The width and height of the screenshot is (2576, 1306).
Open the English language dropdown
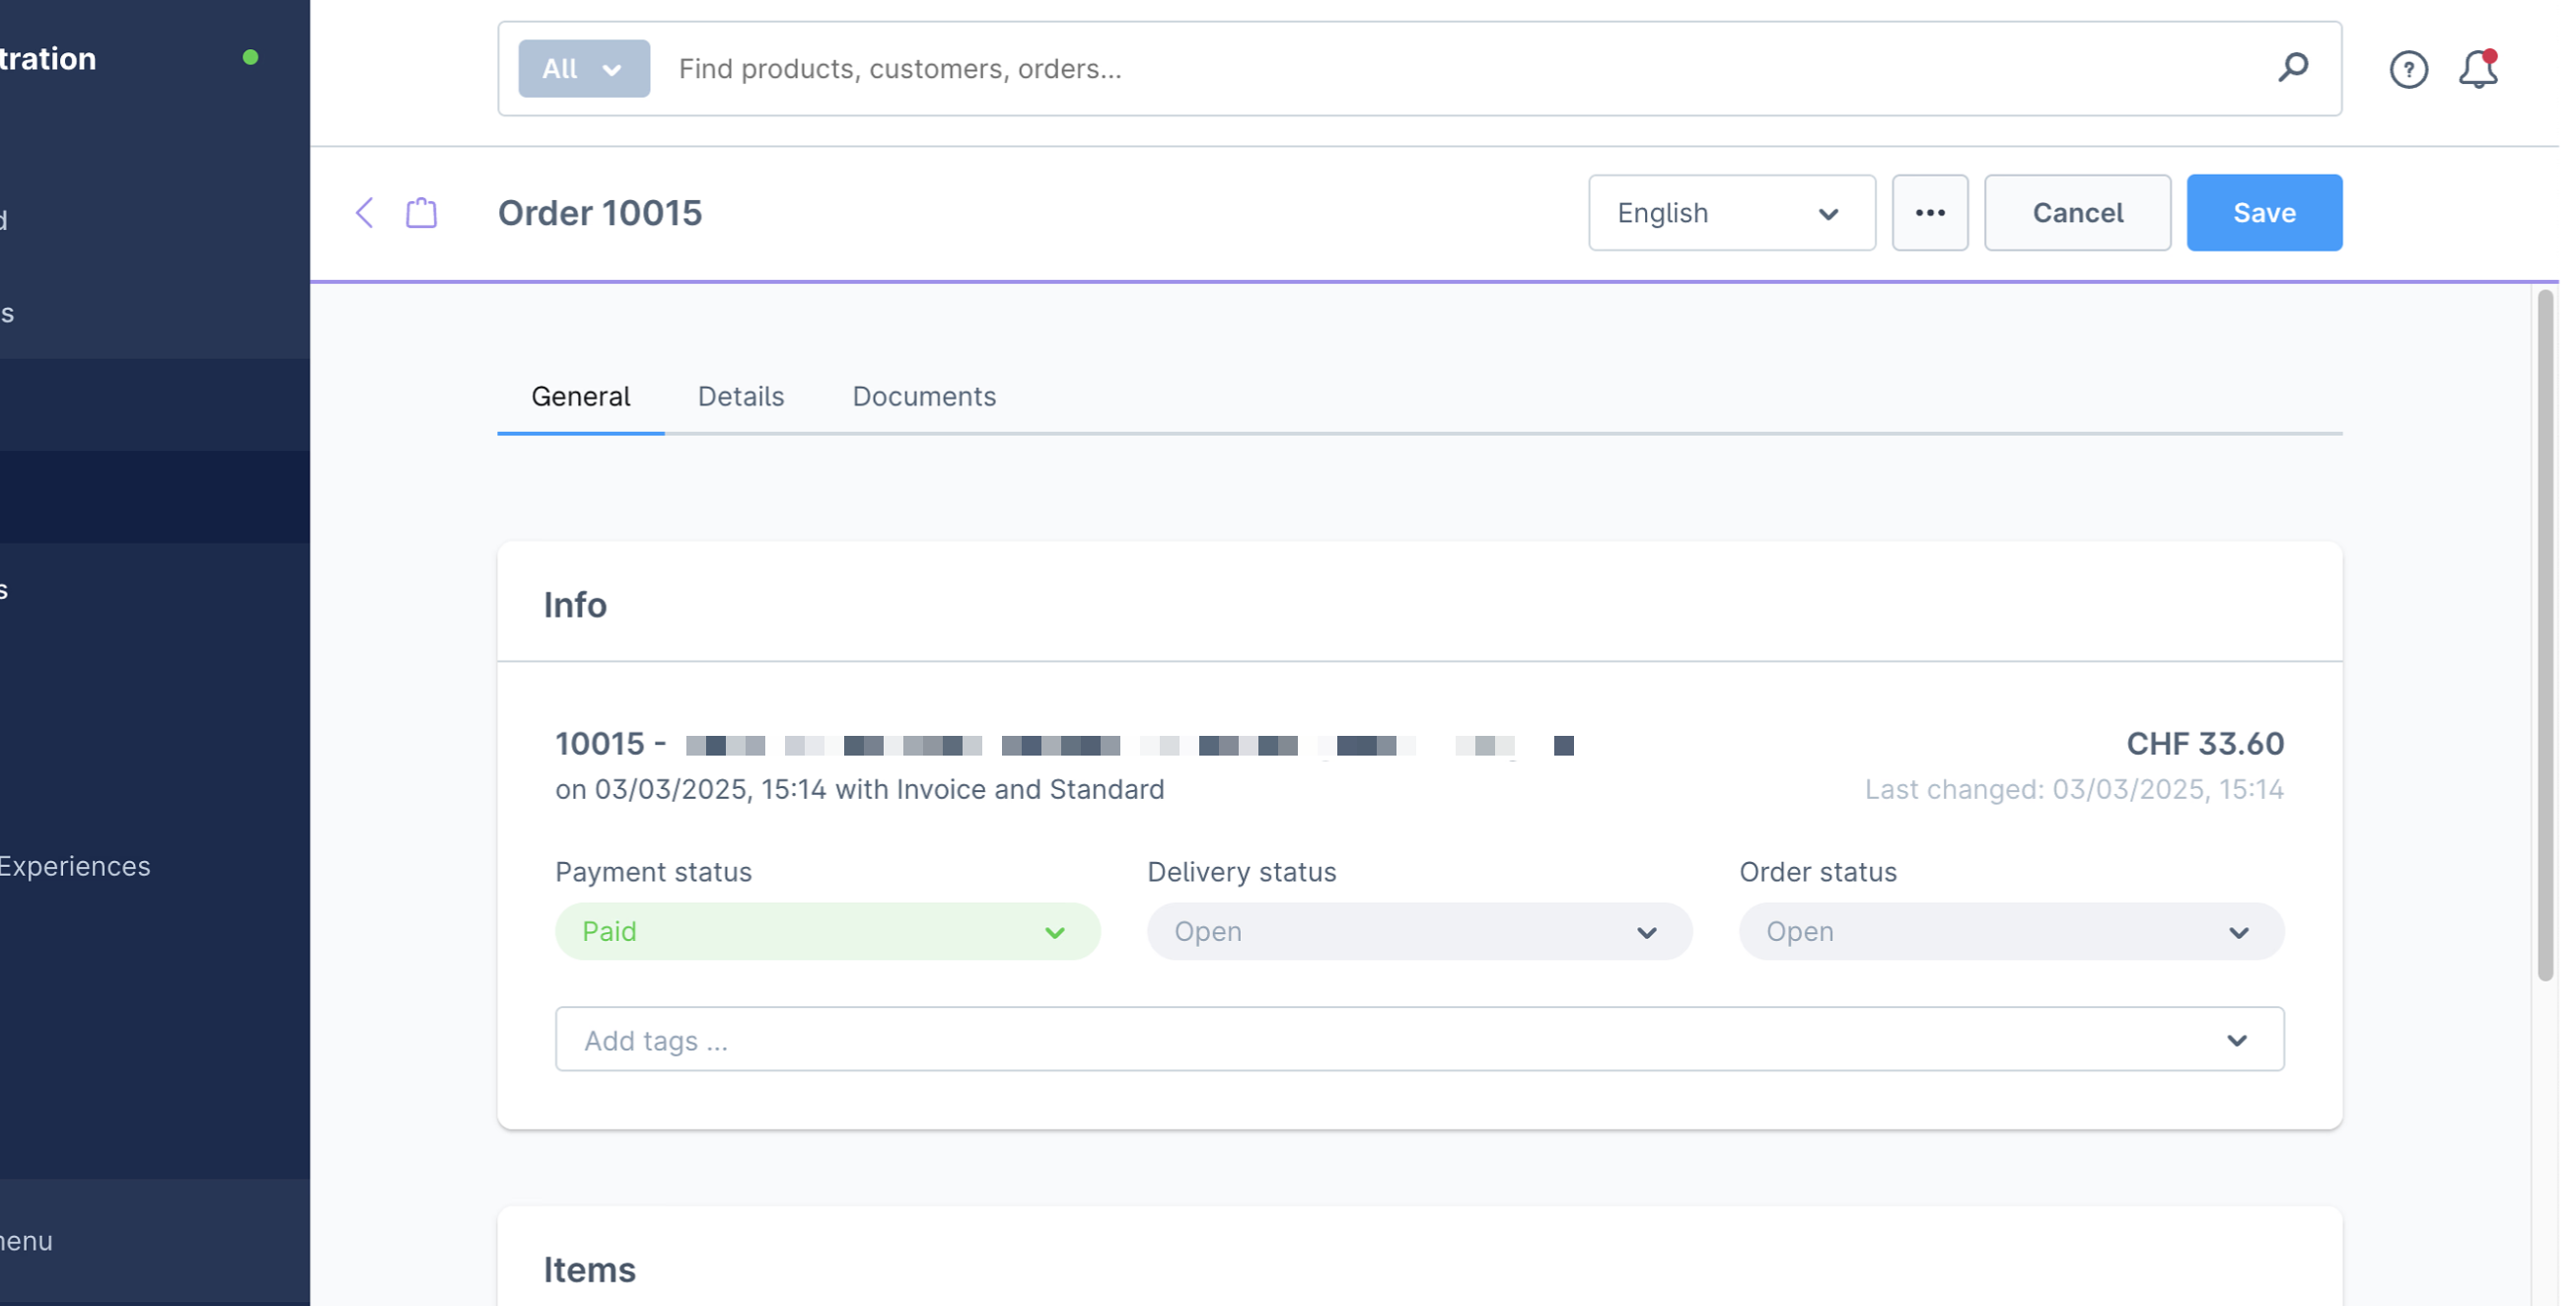(1731, 213)
